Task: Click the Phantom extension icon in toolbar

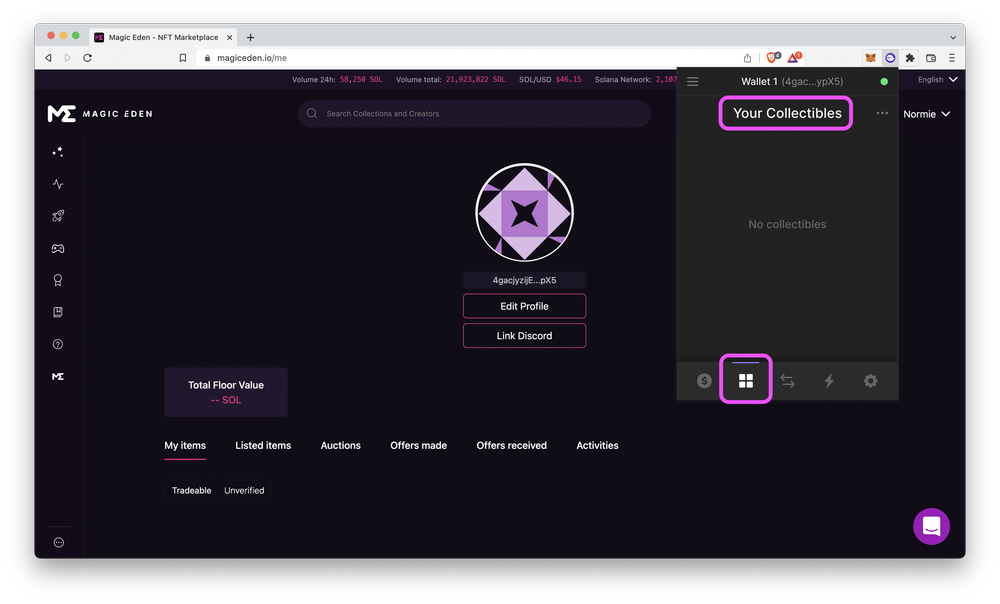Action: 890,58
